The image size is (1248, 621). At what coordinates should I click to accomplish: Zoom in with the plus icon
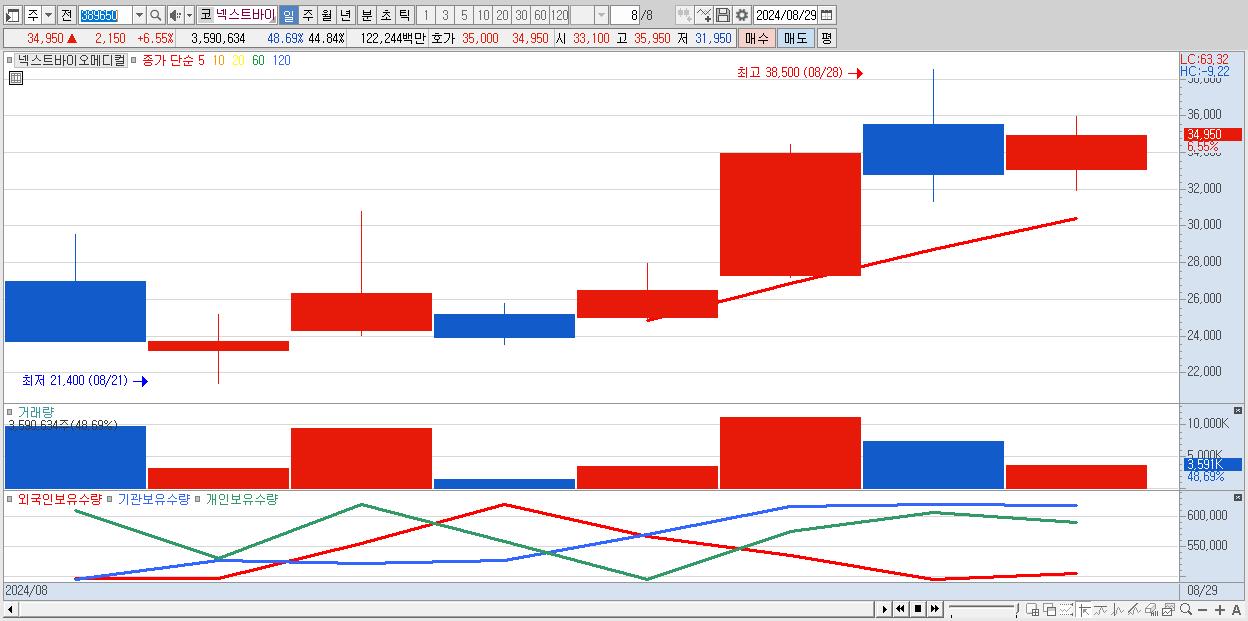pos(1220,609)
